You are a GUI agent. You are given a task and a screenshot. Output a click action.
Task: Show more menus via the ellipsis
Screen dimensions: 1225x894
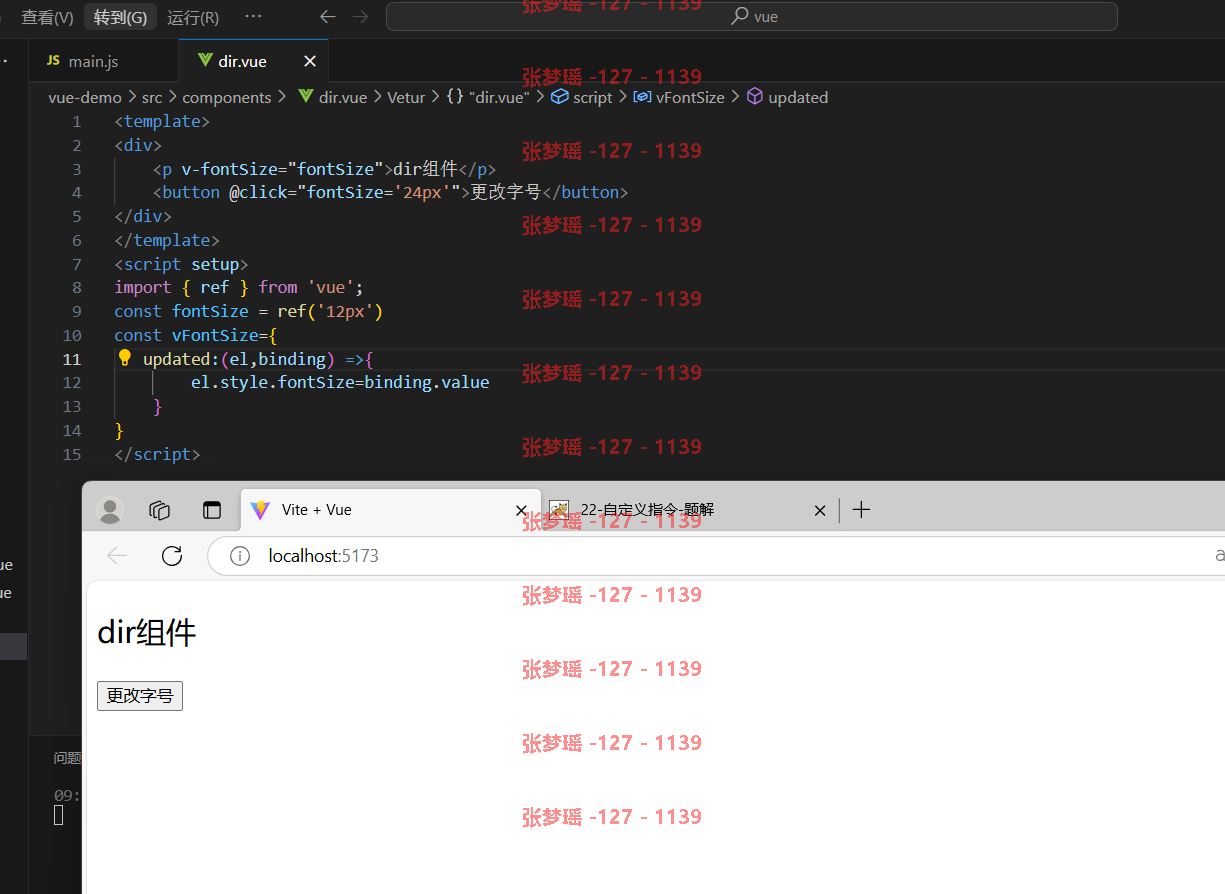(x=253, y=17)
